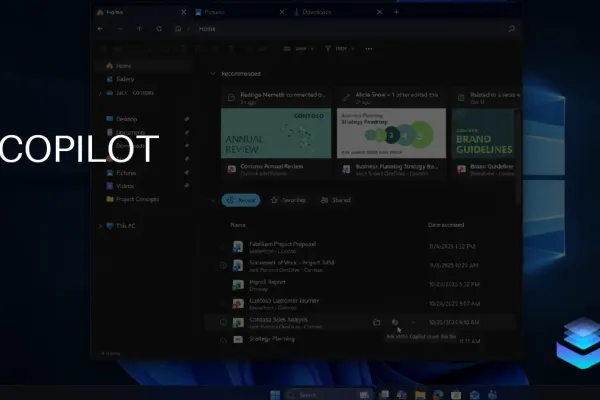Screen dimensions: 600x400
Task: Click the Payroll Report Excel icon
Action: [238, 285]
